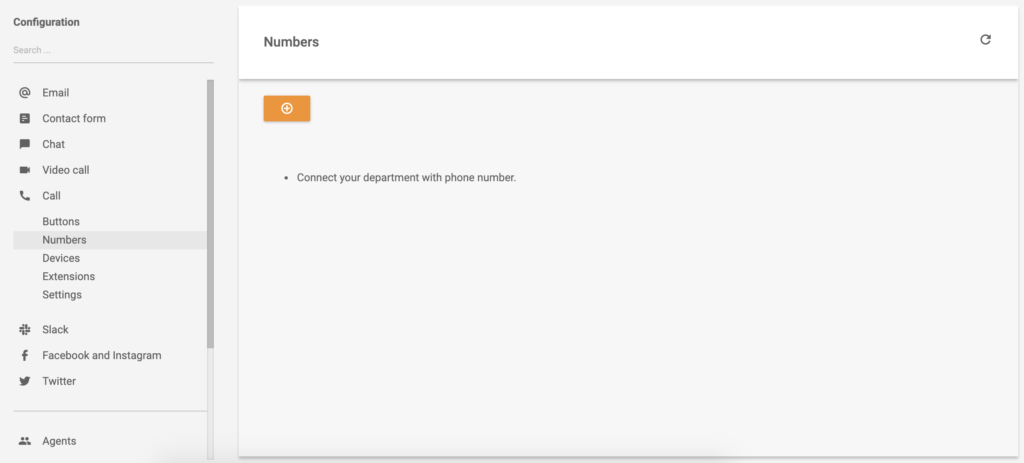Click the Slack logo icon
Viewport: 1024px width, 463px height.
(25, 330)
